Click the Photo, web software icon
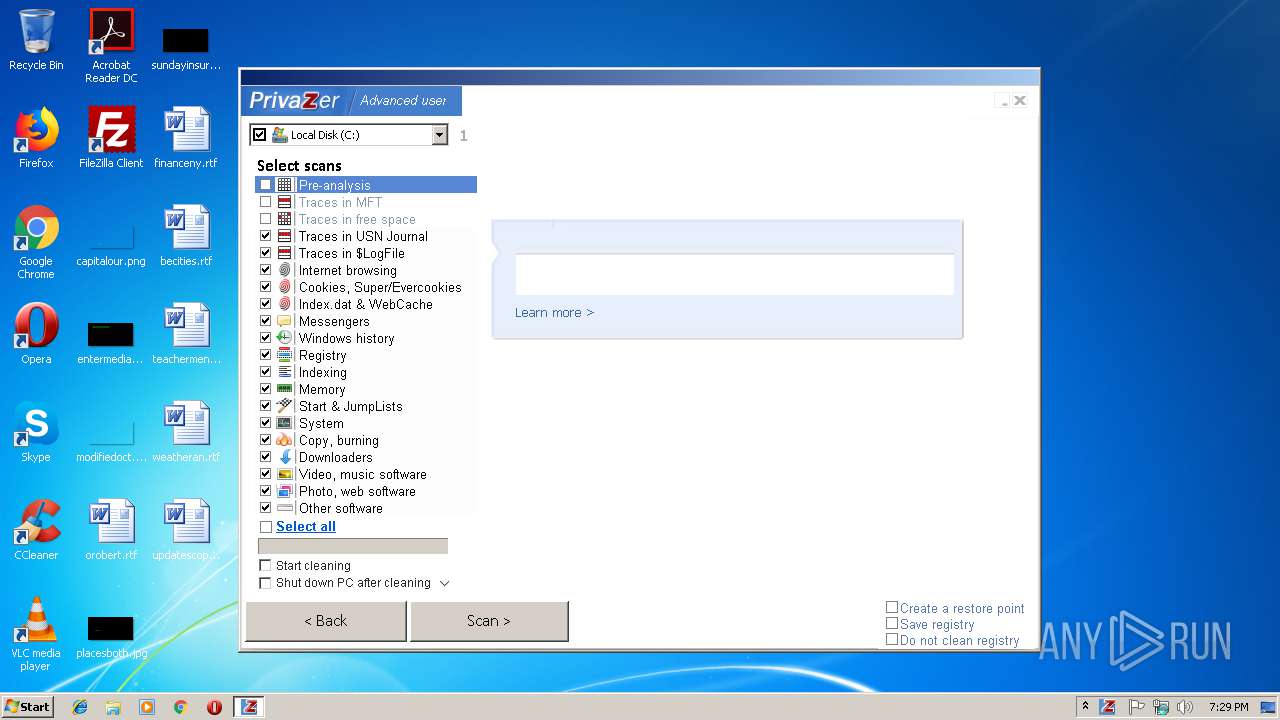1280x720 pixels. (x=285, y=491)
